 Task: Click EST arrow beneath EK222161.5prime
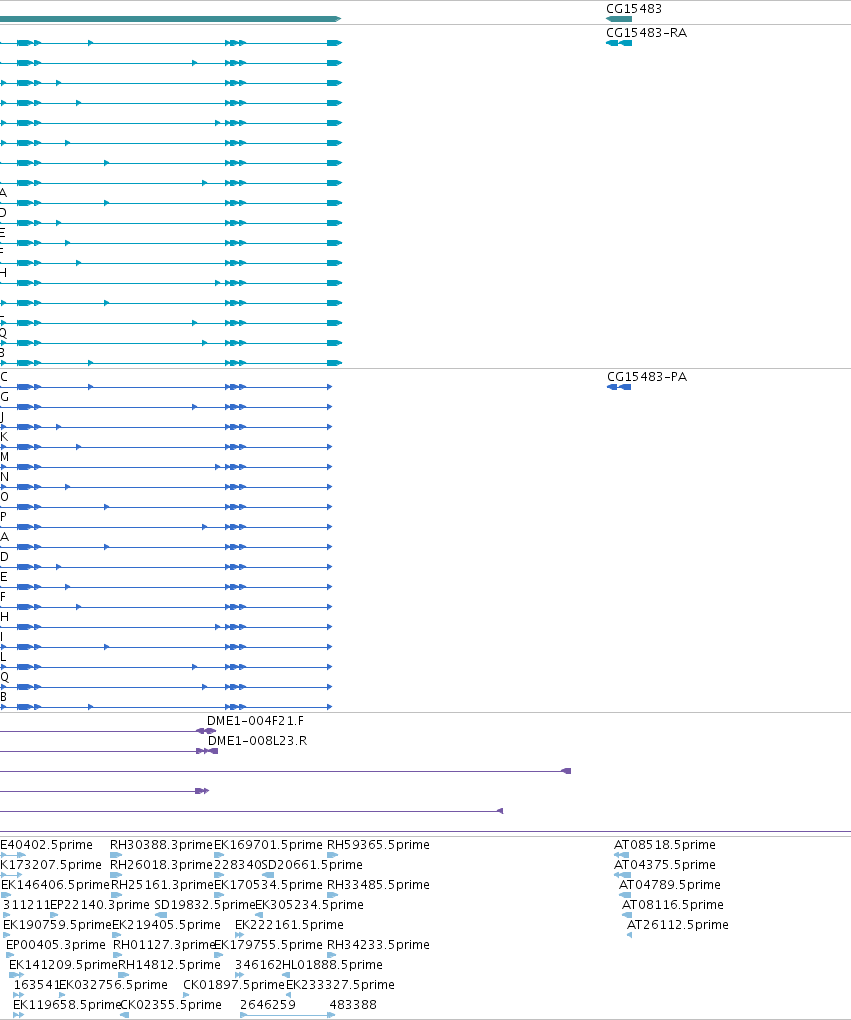[239, 935]
